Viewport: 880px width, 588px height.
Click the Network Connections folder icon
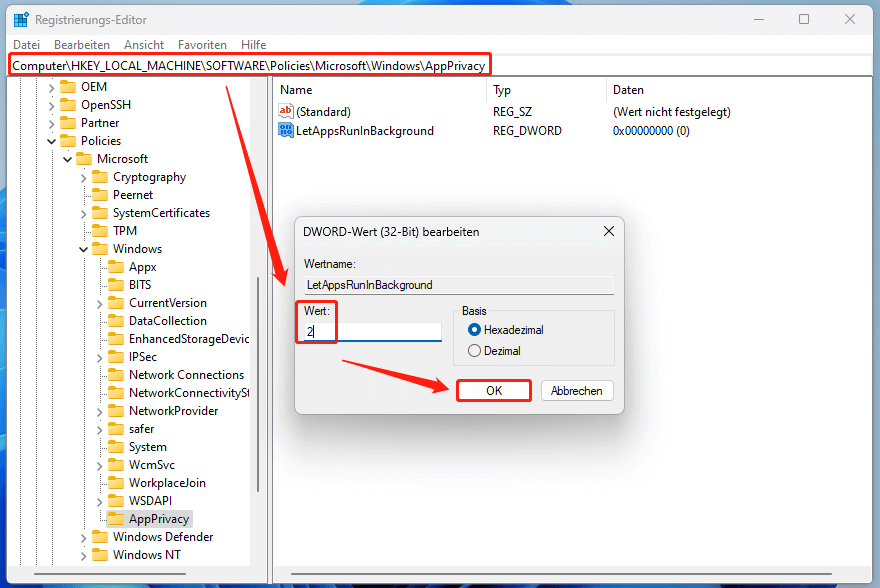pos(116,374)
